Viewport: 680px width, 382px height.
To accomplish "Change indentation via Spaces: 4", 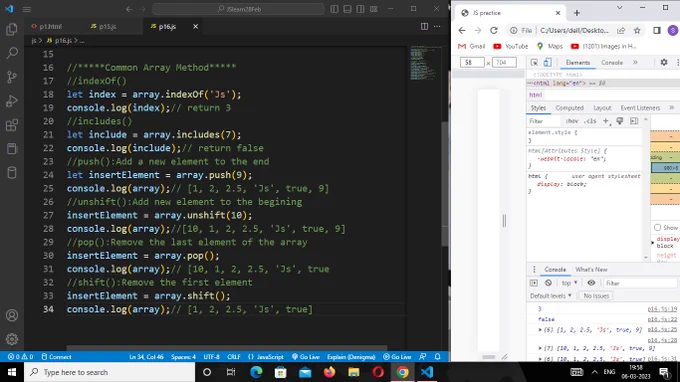I will click(183, 357).
